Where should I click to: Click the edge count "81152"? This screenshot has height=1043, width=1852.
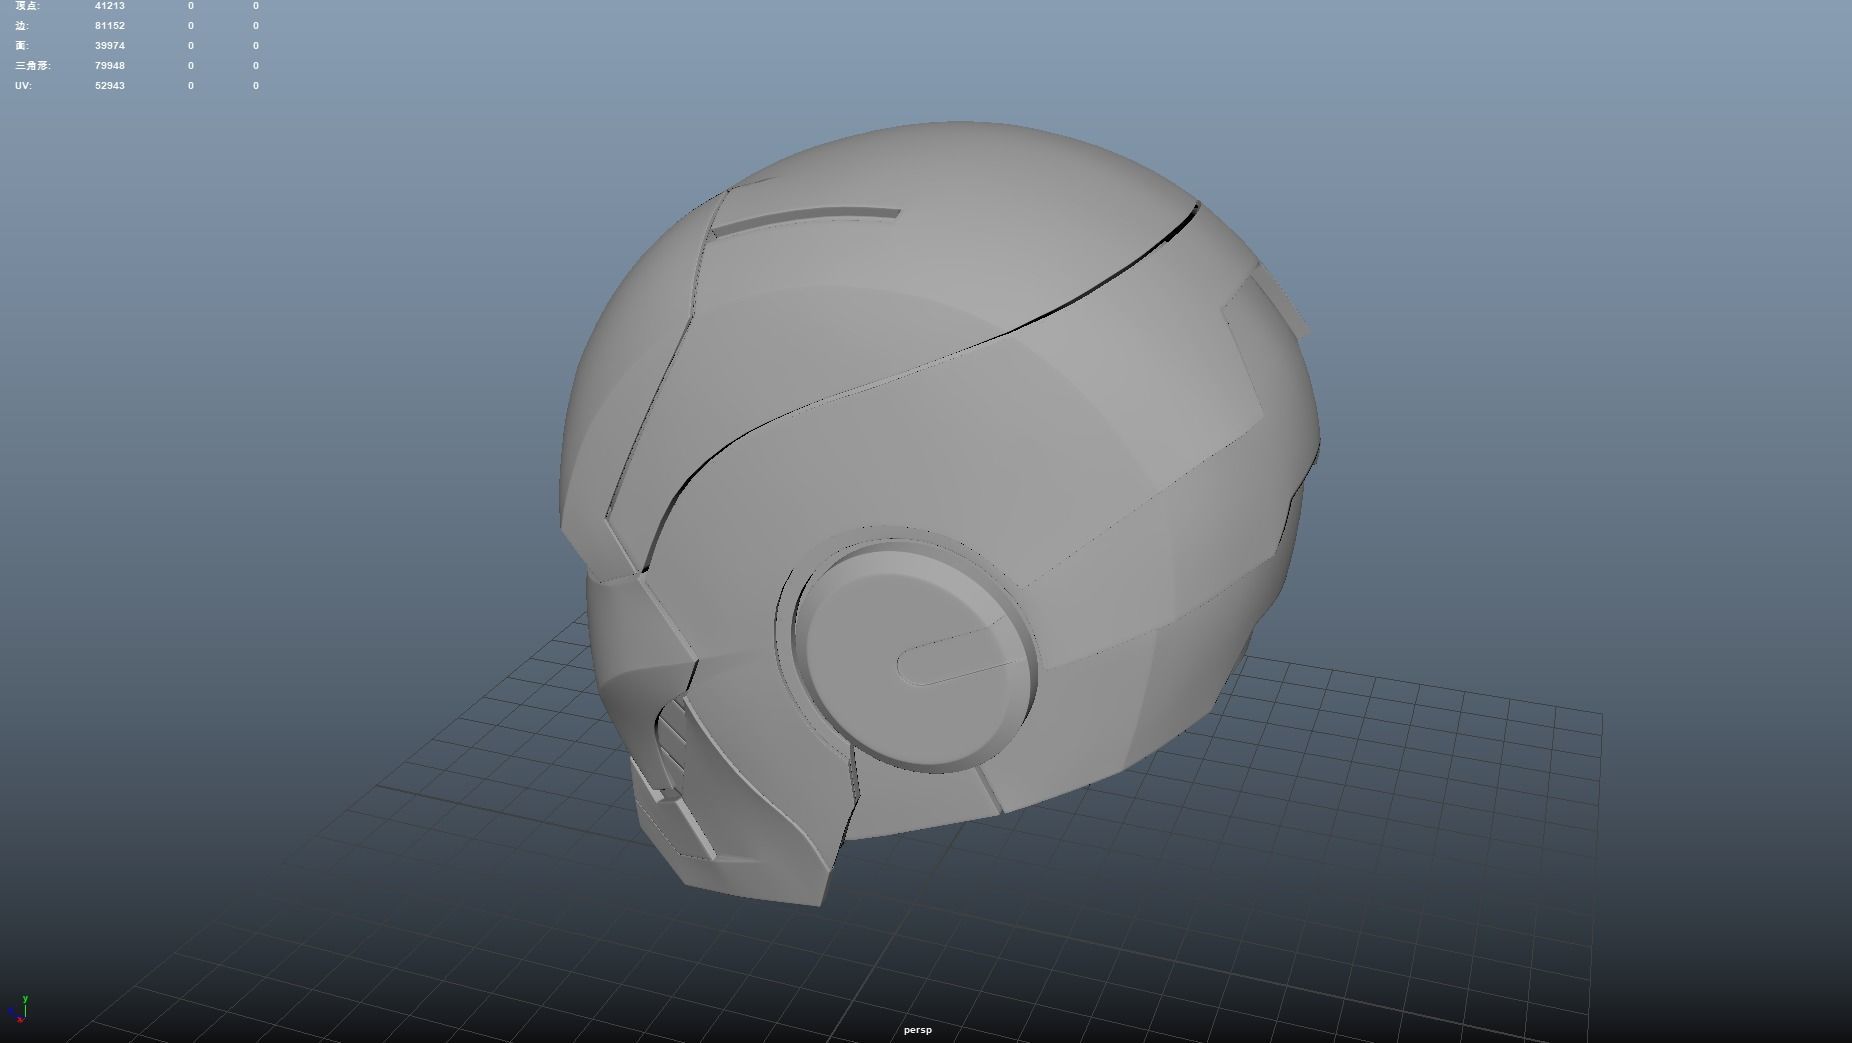tap(110, 26)
